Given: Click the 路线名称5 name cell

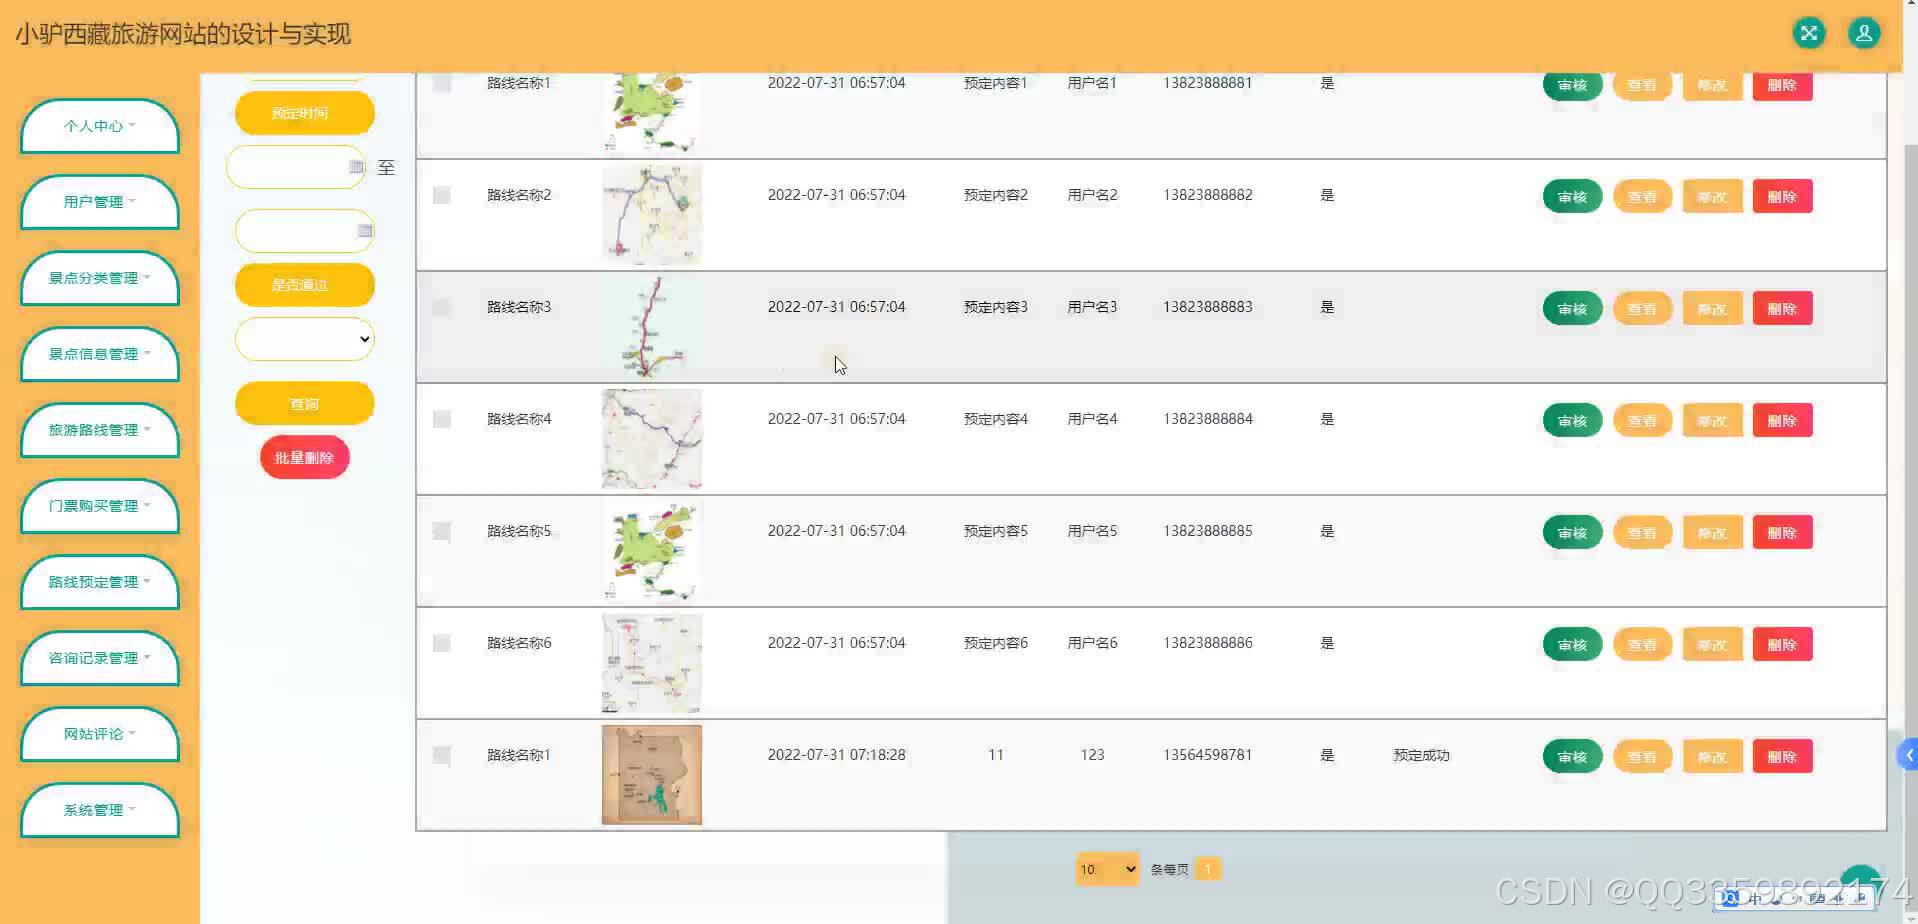Looking at the screenshot, I should [519, 531].
